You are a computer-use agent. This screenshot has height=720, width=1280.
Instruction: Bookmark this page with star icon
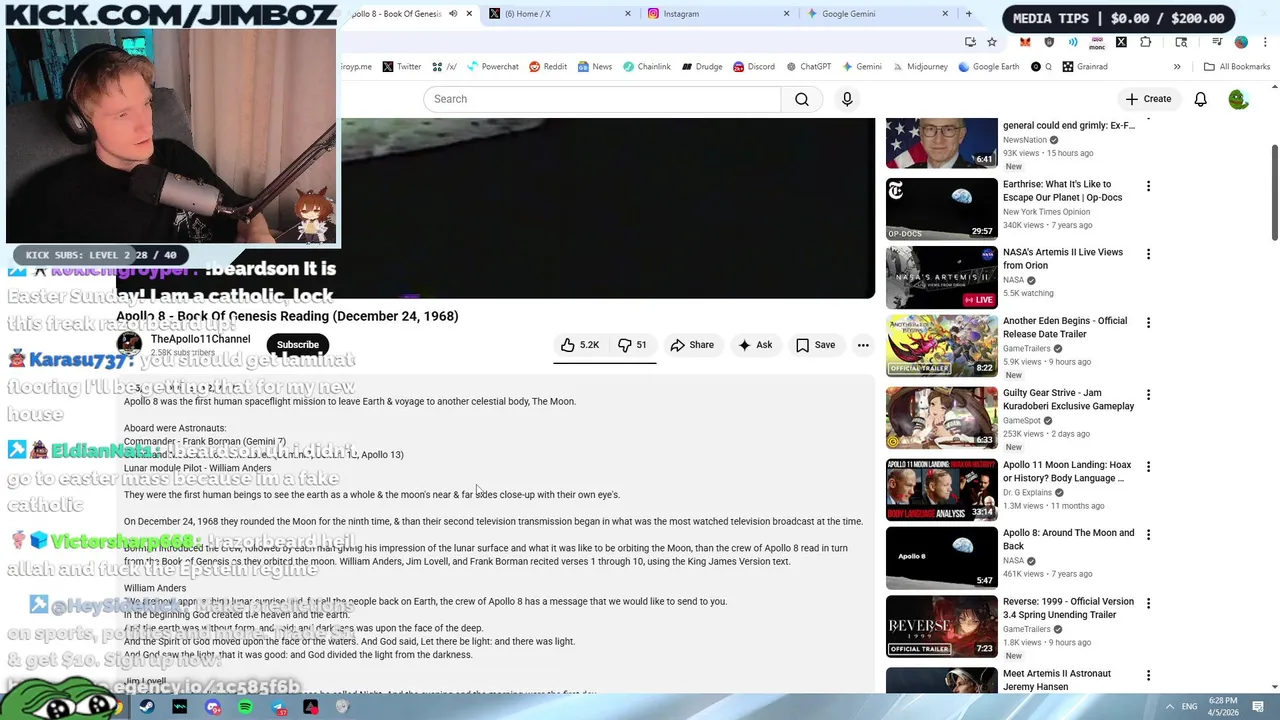[x=991, y=42]
